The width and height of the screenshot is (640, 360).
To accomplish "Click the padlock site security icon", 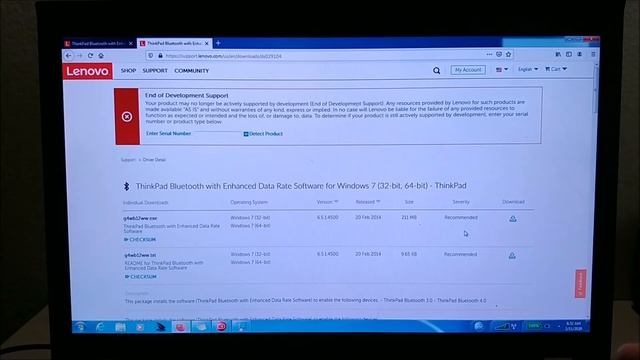I will [160, 56].
